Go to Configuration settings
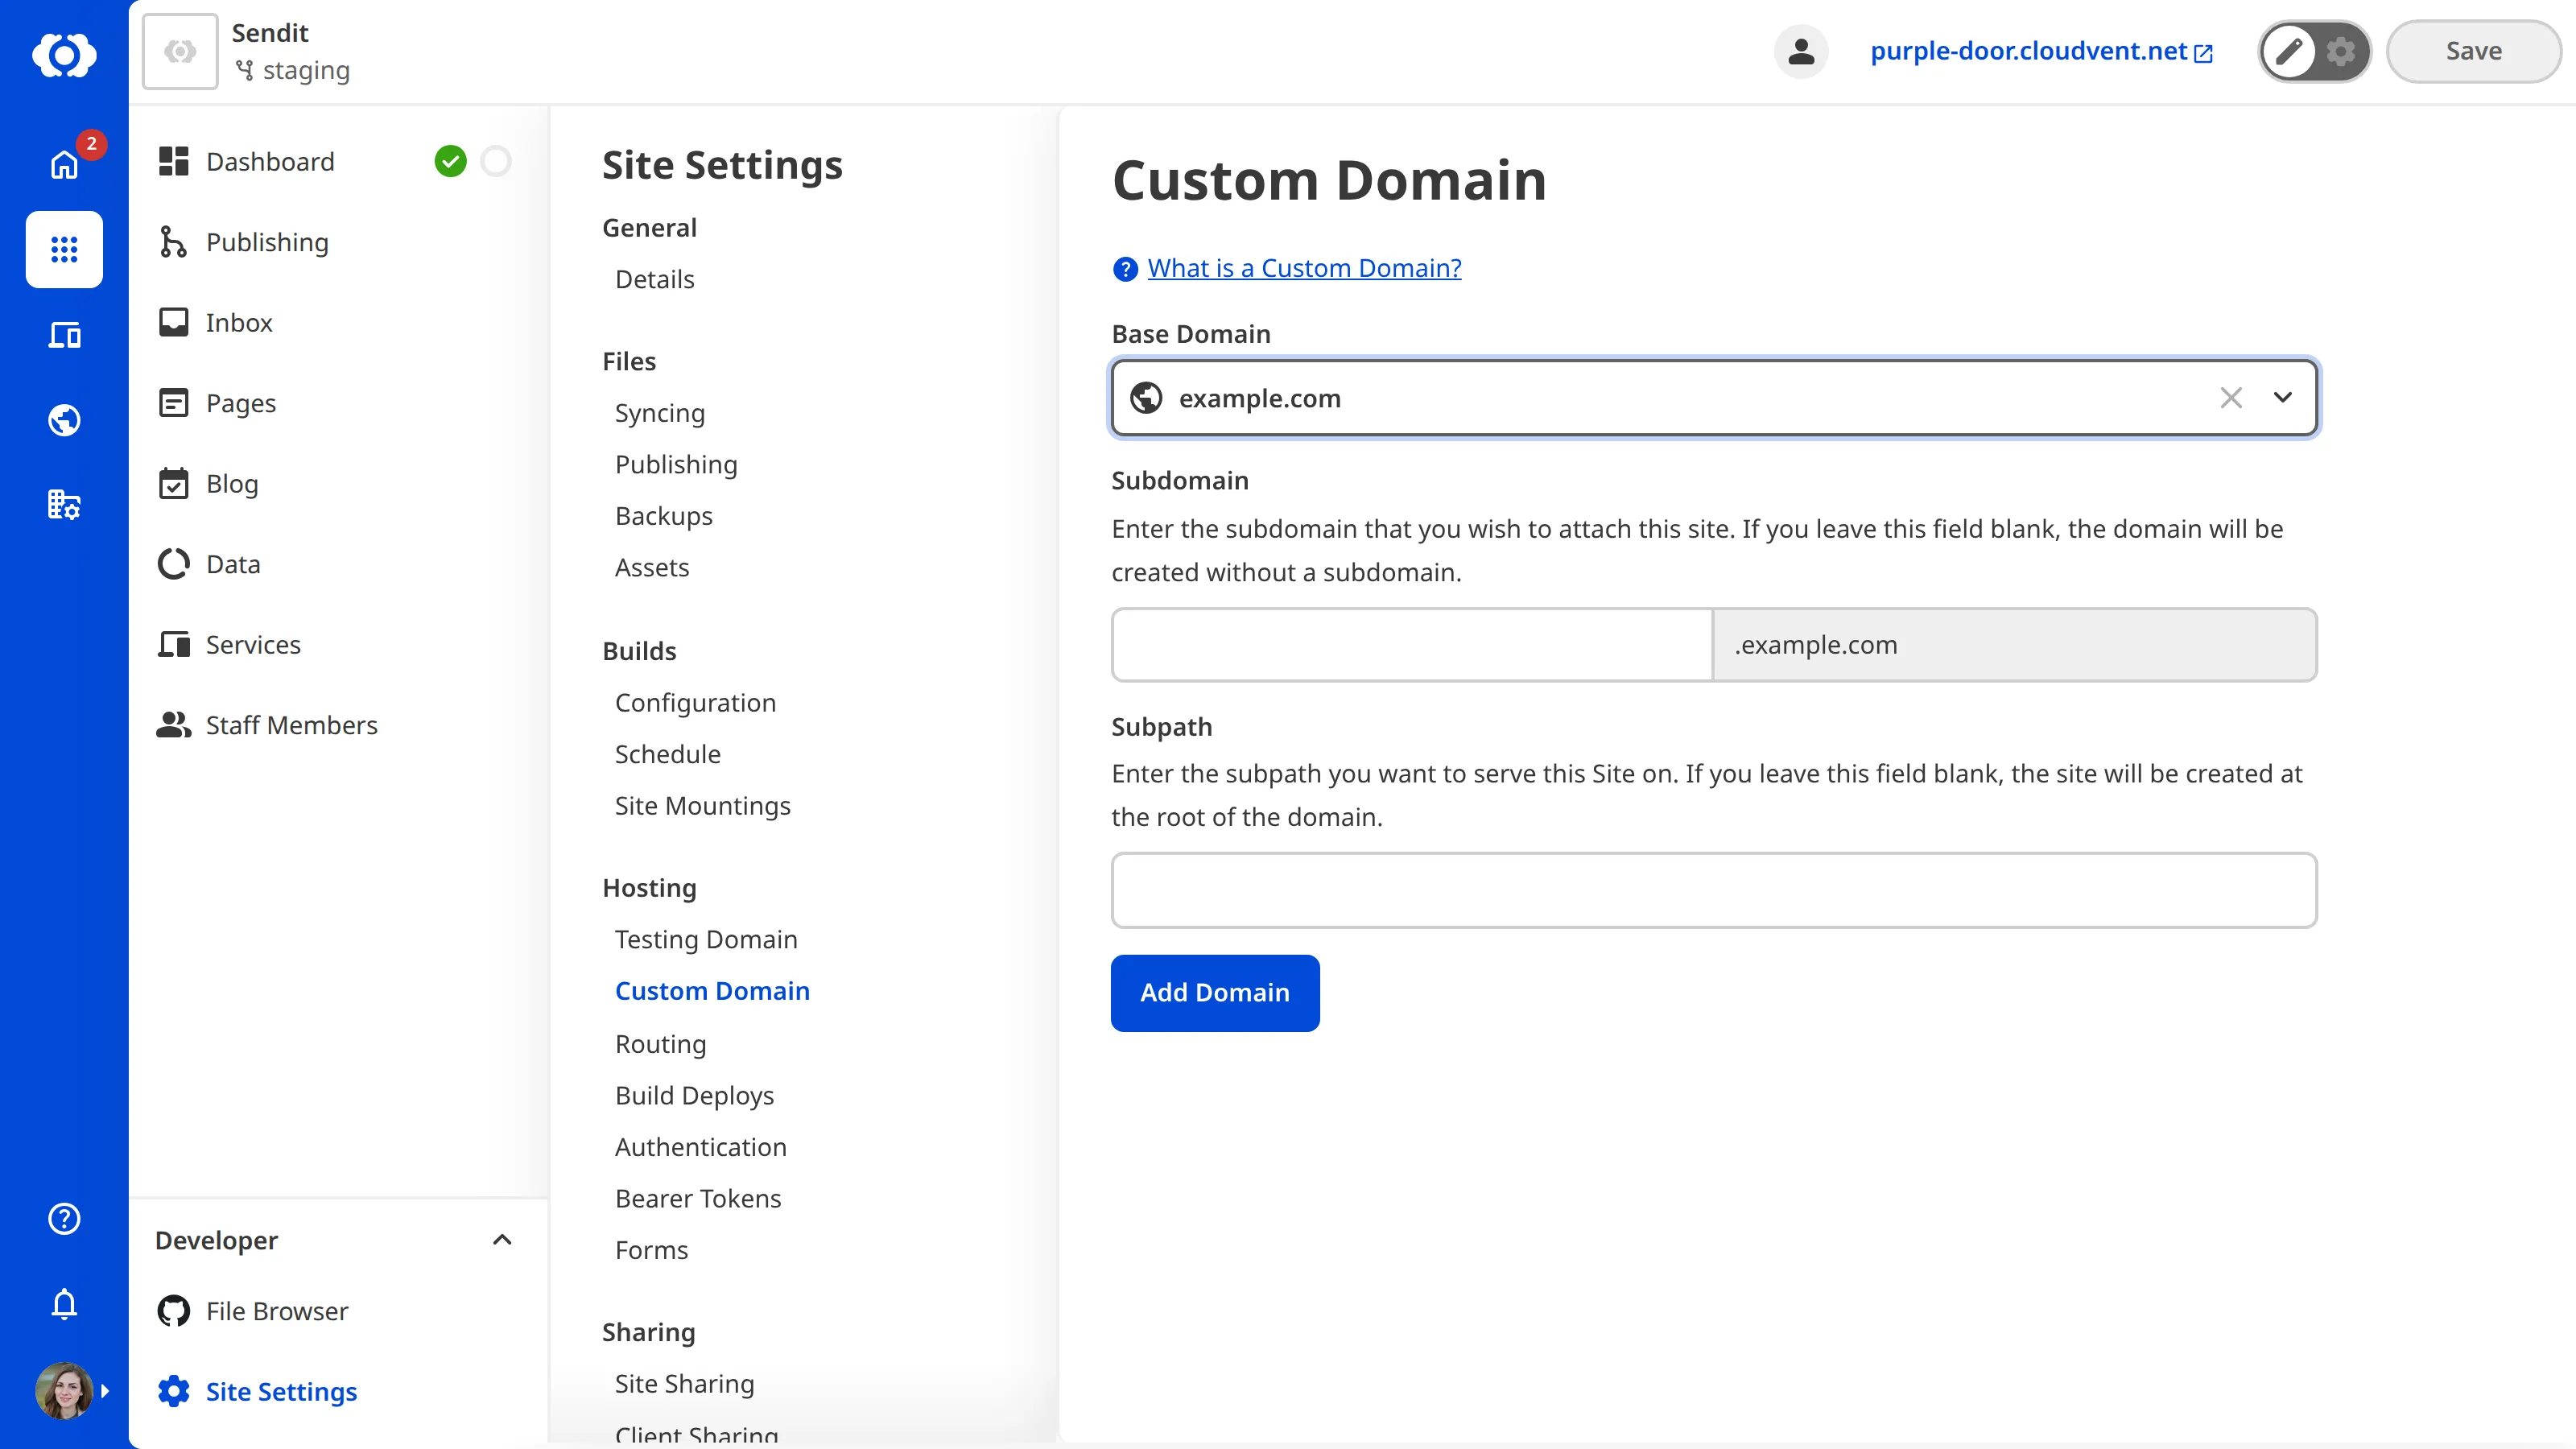The height and width of the screenshot is (1449, 2576). point(695,703)
